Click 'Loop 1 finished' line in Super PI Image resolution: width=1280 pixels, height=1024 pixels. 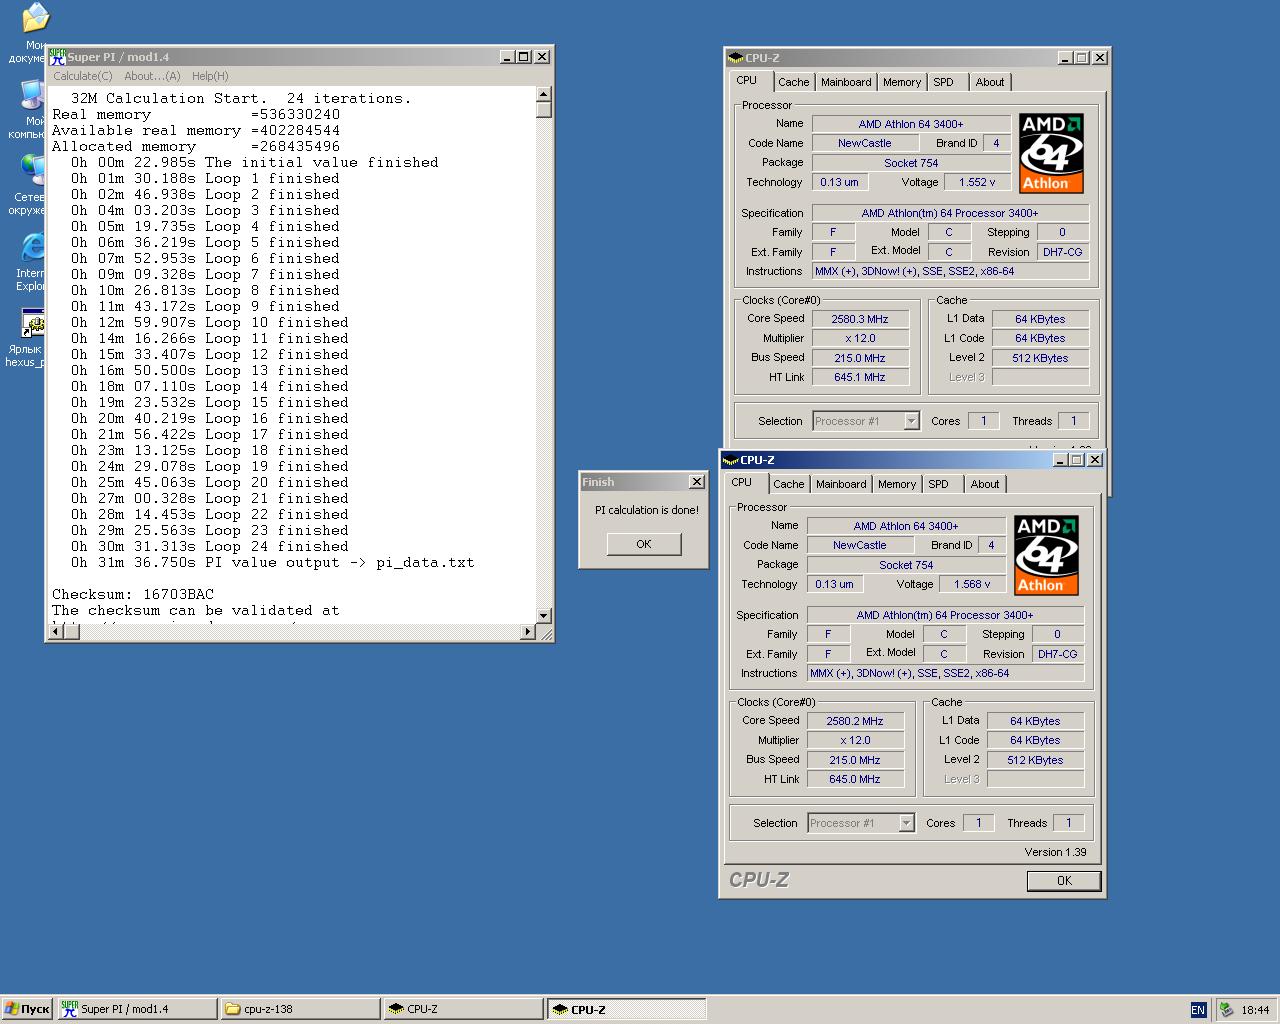(x=205, y=178)
